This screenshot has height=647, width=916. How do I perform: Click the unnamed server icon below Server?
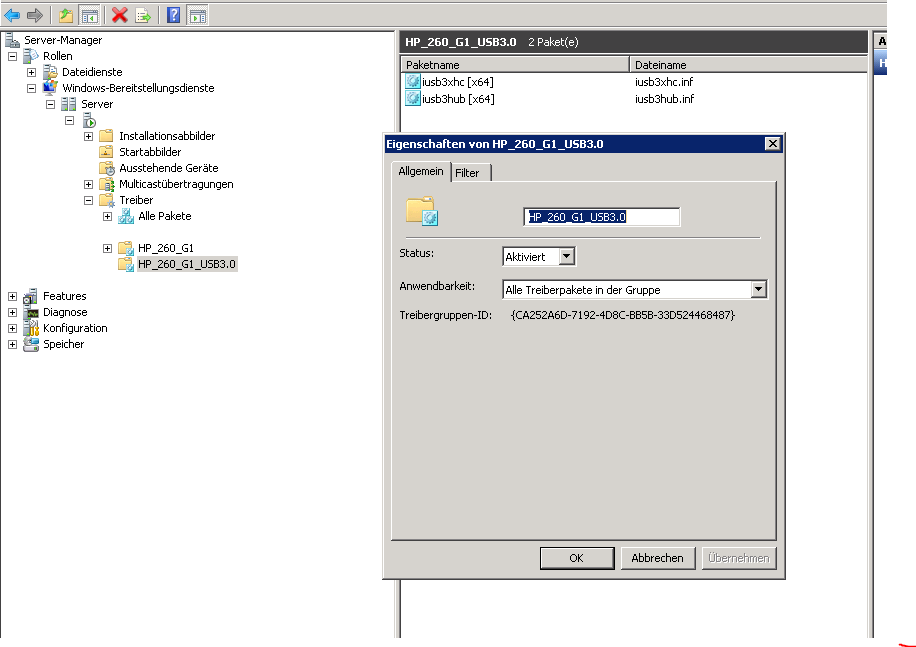[89, 121]
